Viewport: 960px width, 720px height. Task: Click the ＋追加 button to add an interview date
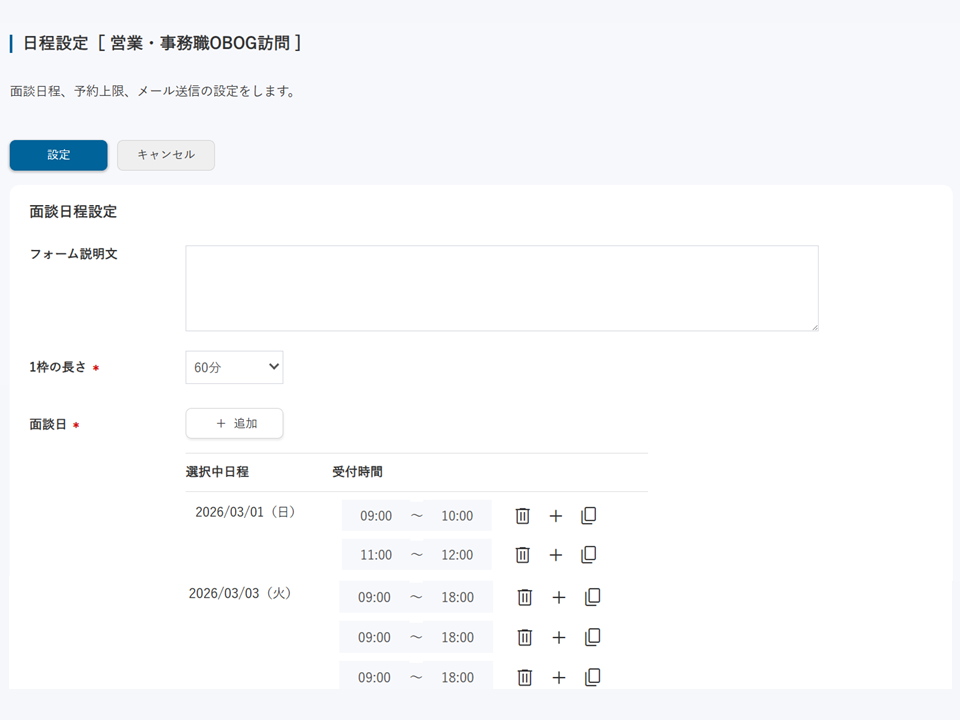233,423
